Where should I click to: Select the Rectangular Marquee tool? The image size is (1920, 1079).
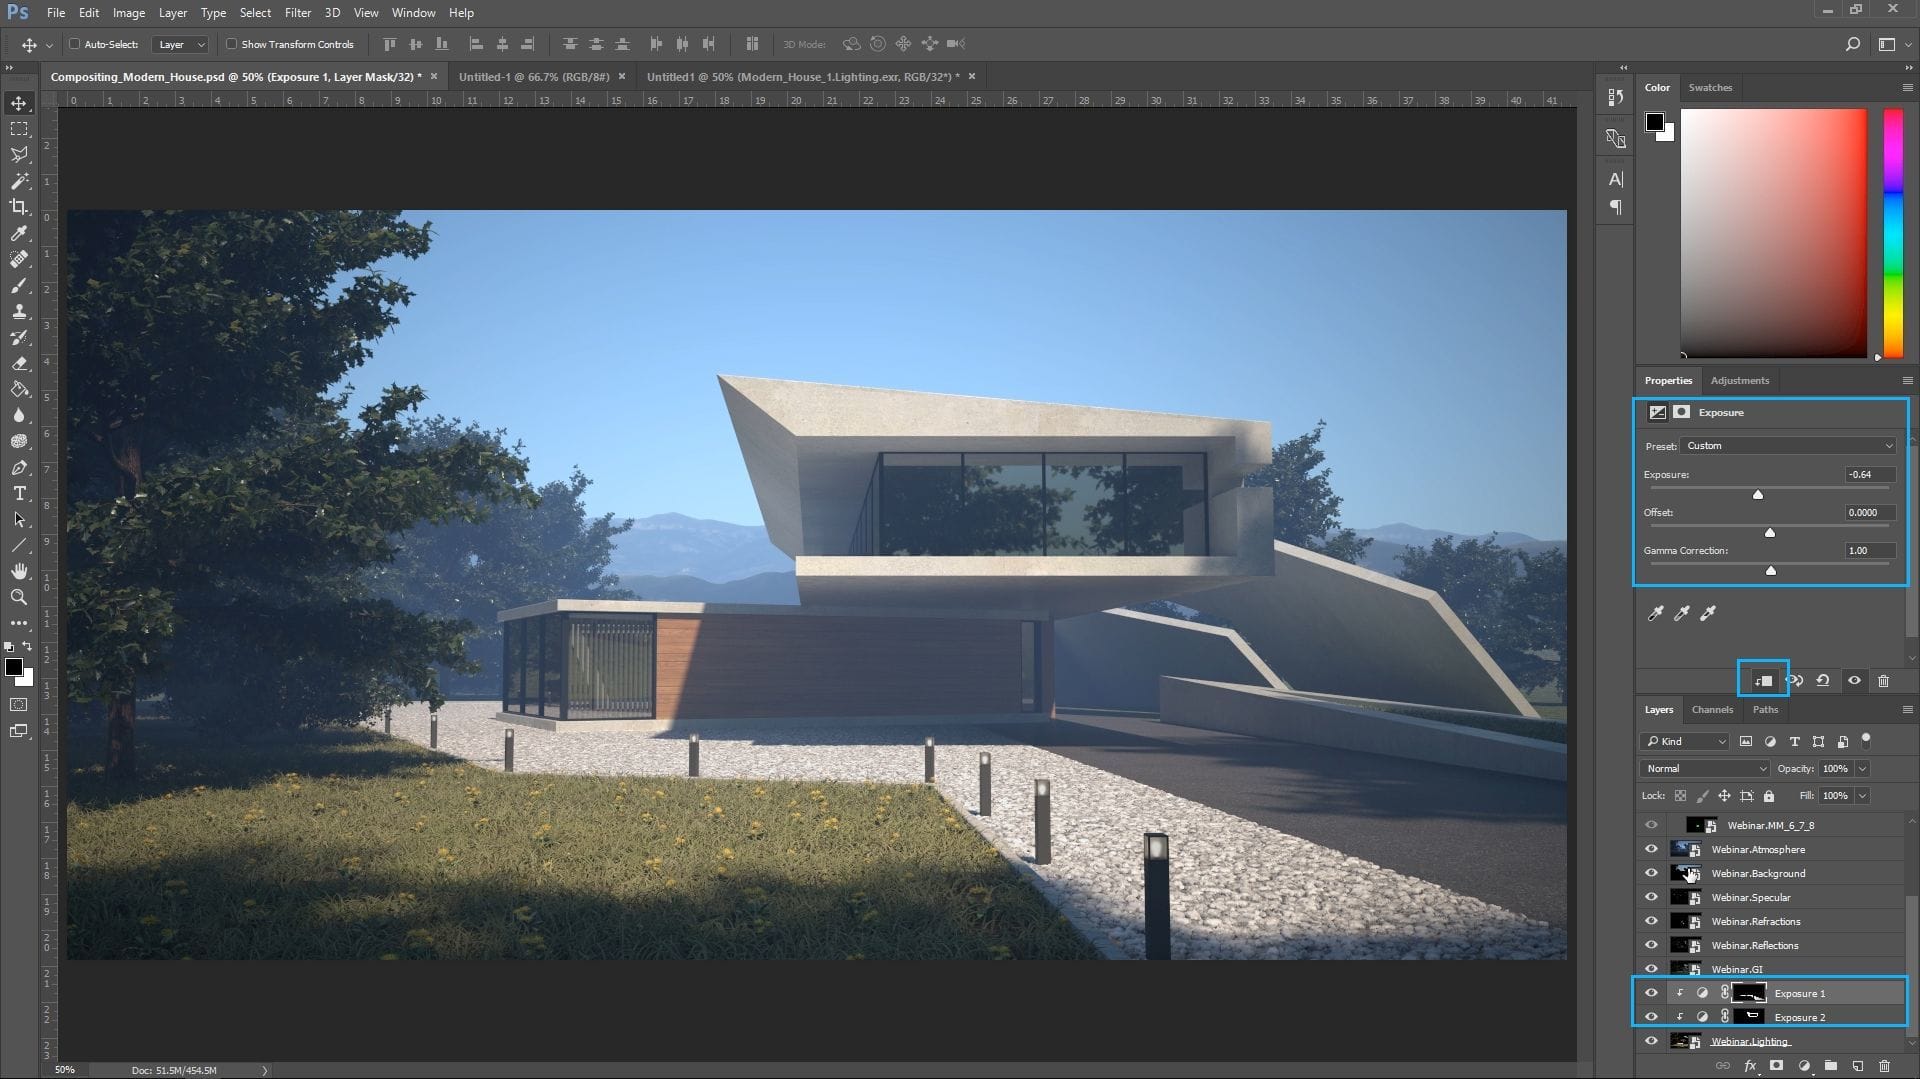(19, 129)
